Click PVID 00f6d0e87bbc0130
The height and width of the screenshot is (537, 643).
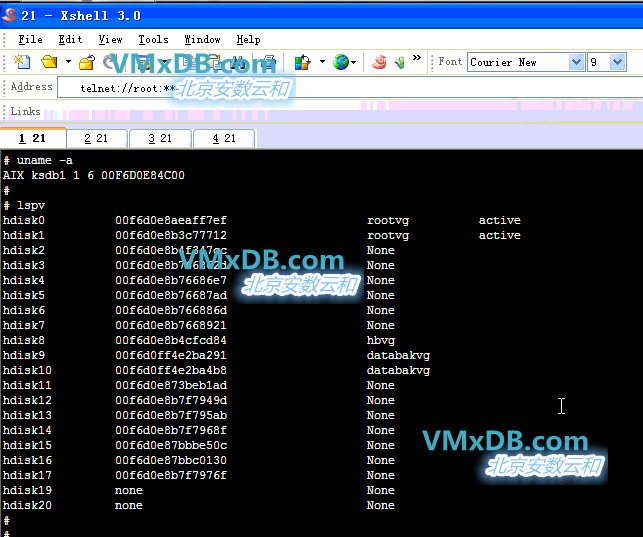pyautogui.click(x=171, y=460)
